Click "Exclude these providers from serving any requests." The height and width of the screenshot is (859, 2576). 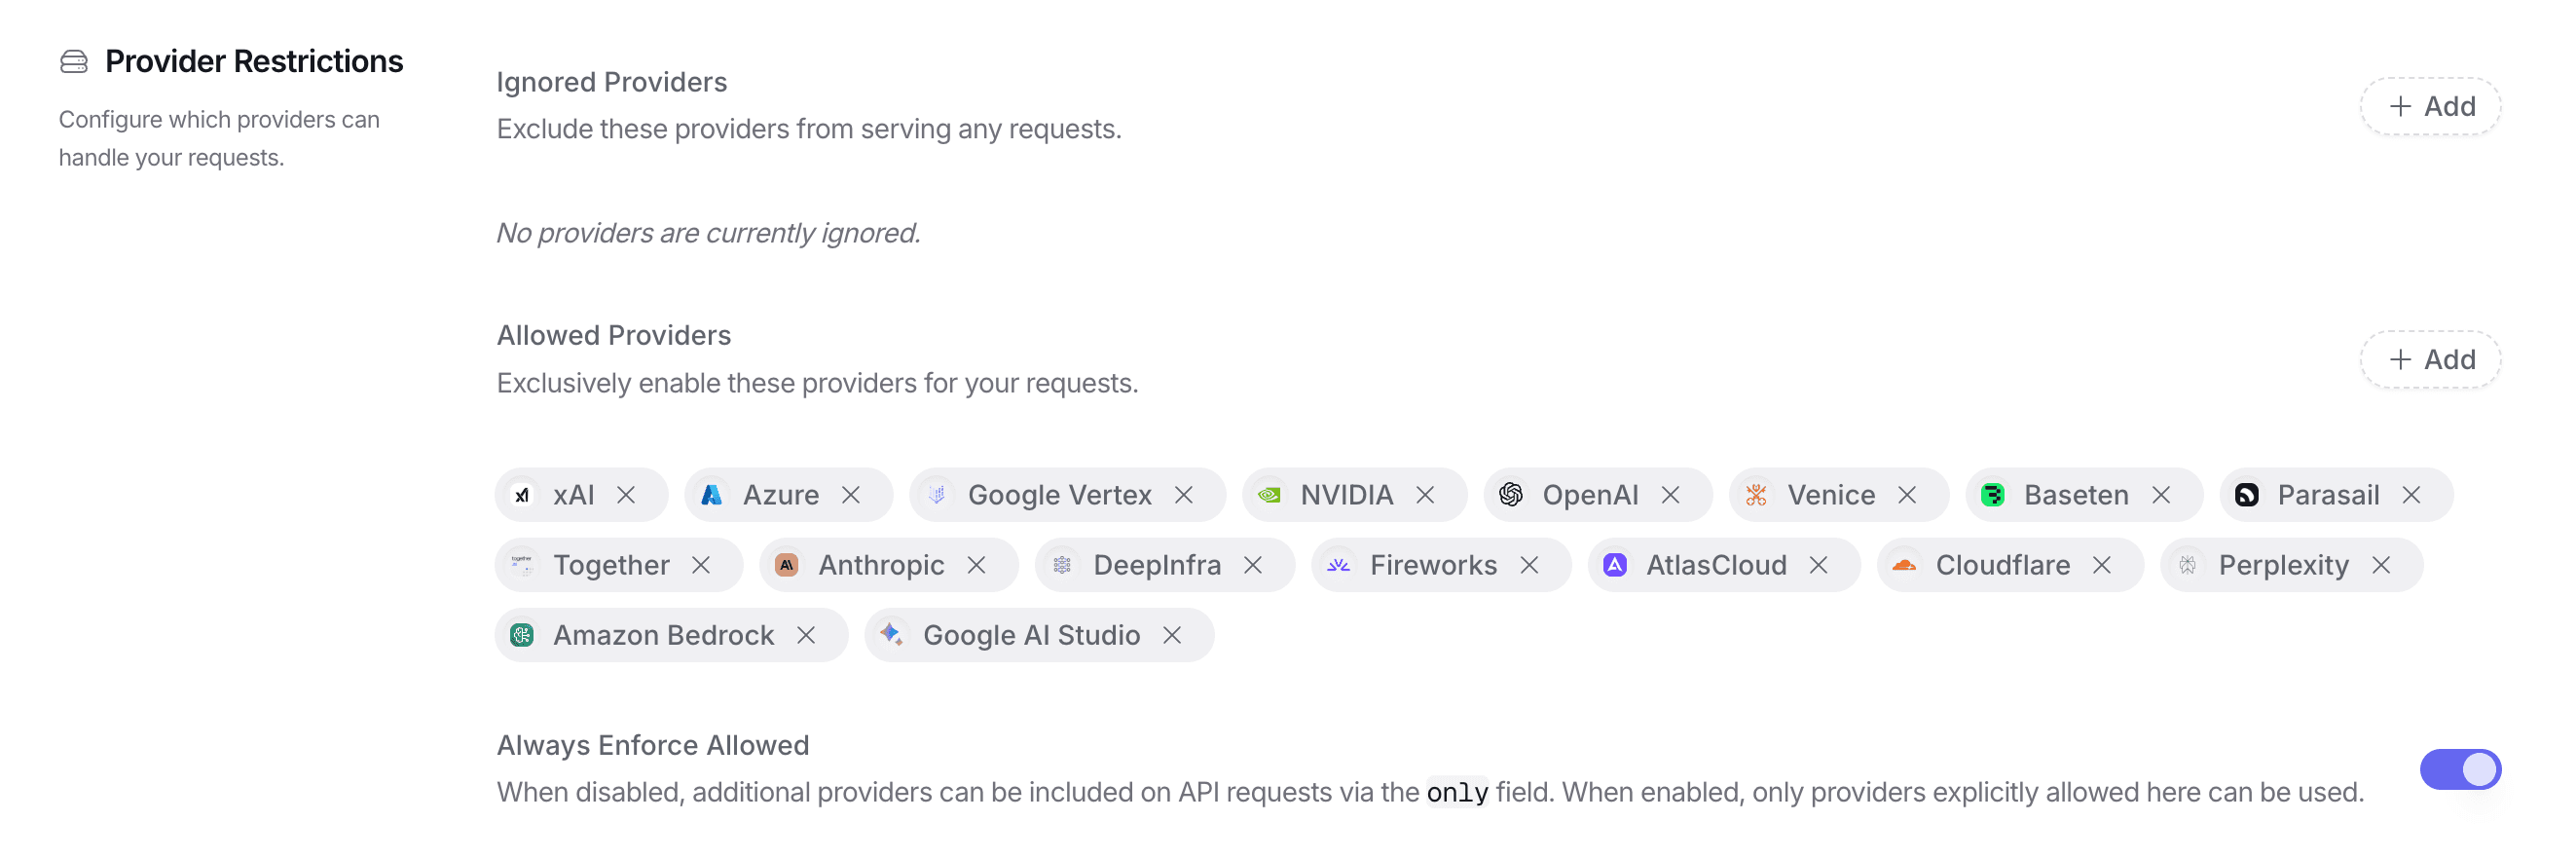pos(809,129)
